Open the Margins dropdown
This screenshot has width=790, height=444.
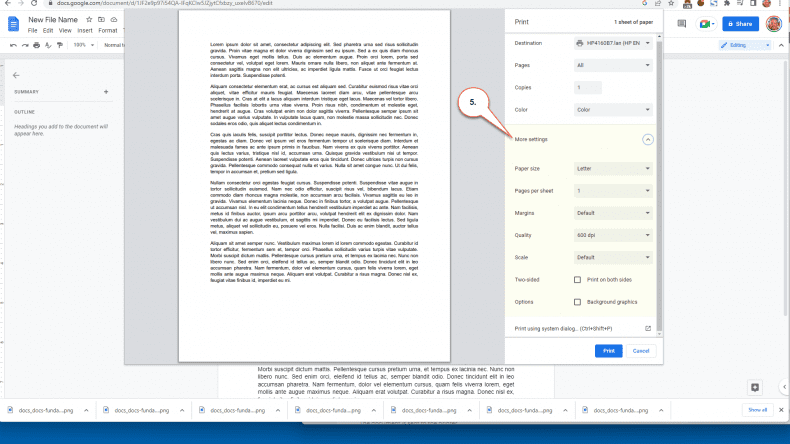613,213
